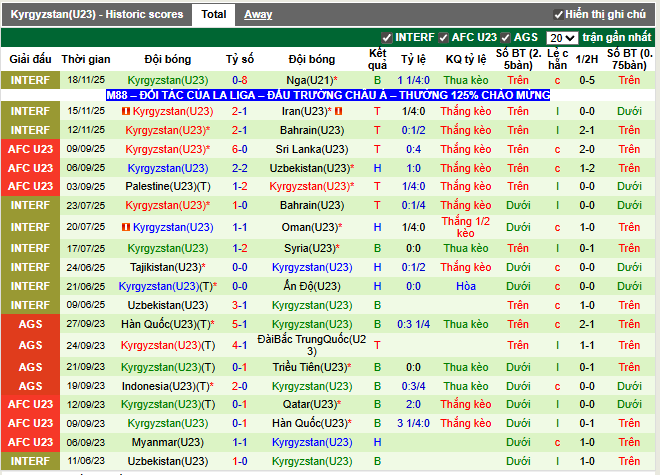Click Thua kèo result for Syria match
The height and width of the screenshot is (475, 660).
pyautogui.click(x=466, y=248)
